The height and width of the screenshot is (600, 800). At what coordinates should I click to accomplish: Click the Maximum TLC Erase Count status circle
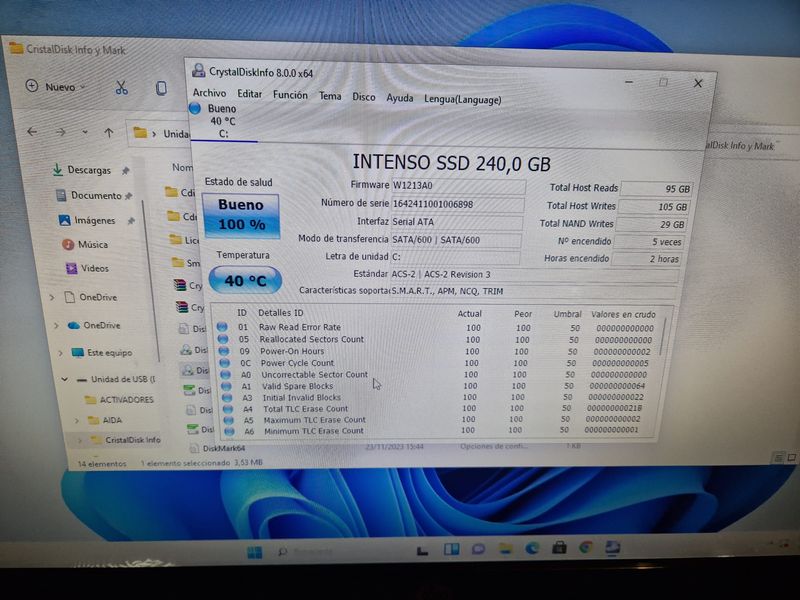tap(229, 420)
